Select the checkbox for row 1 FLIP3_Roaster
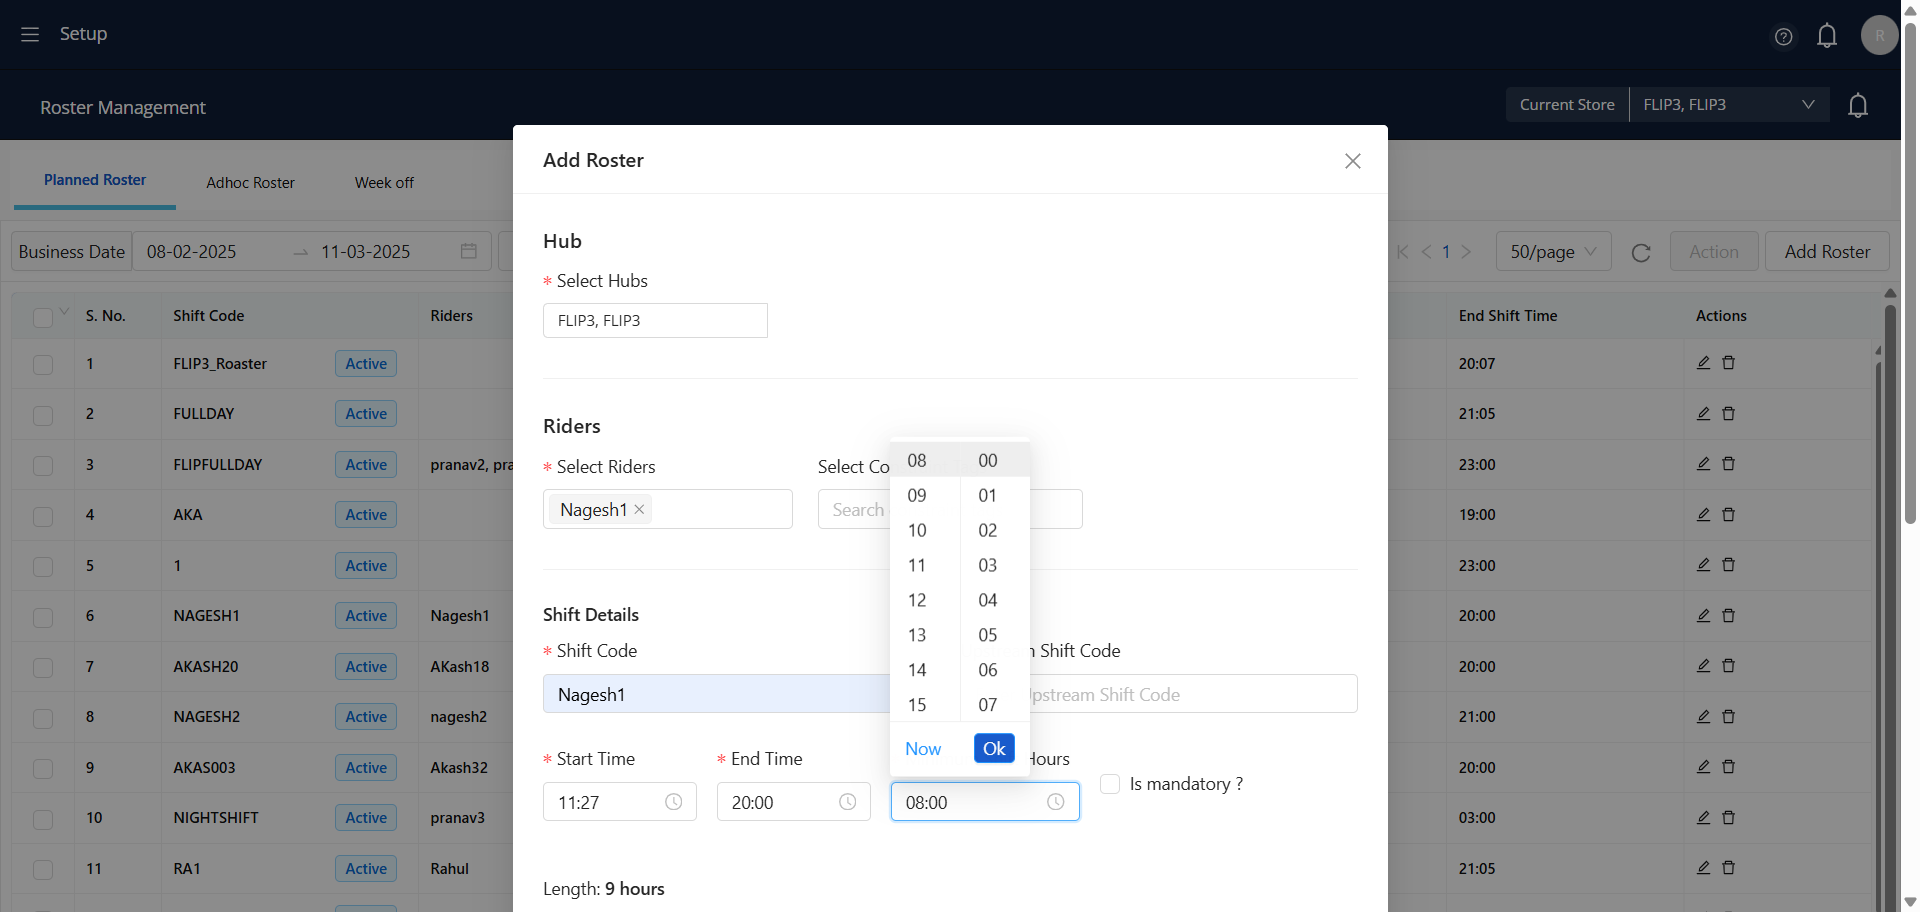Image resolution: width=1920 pixels, height=912 pixels. (x=43, y=364)
